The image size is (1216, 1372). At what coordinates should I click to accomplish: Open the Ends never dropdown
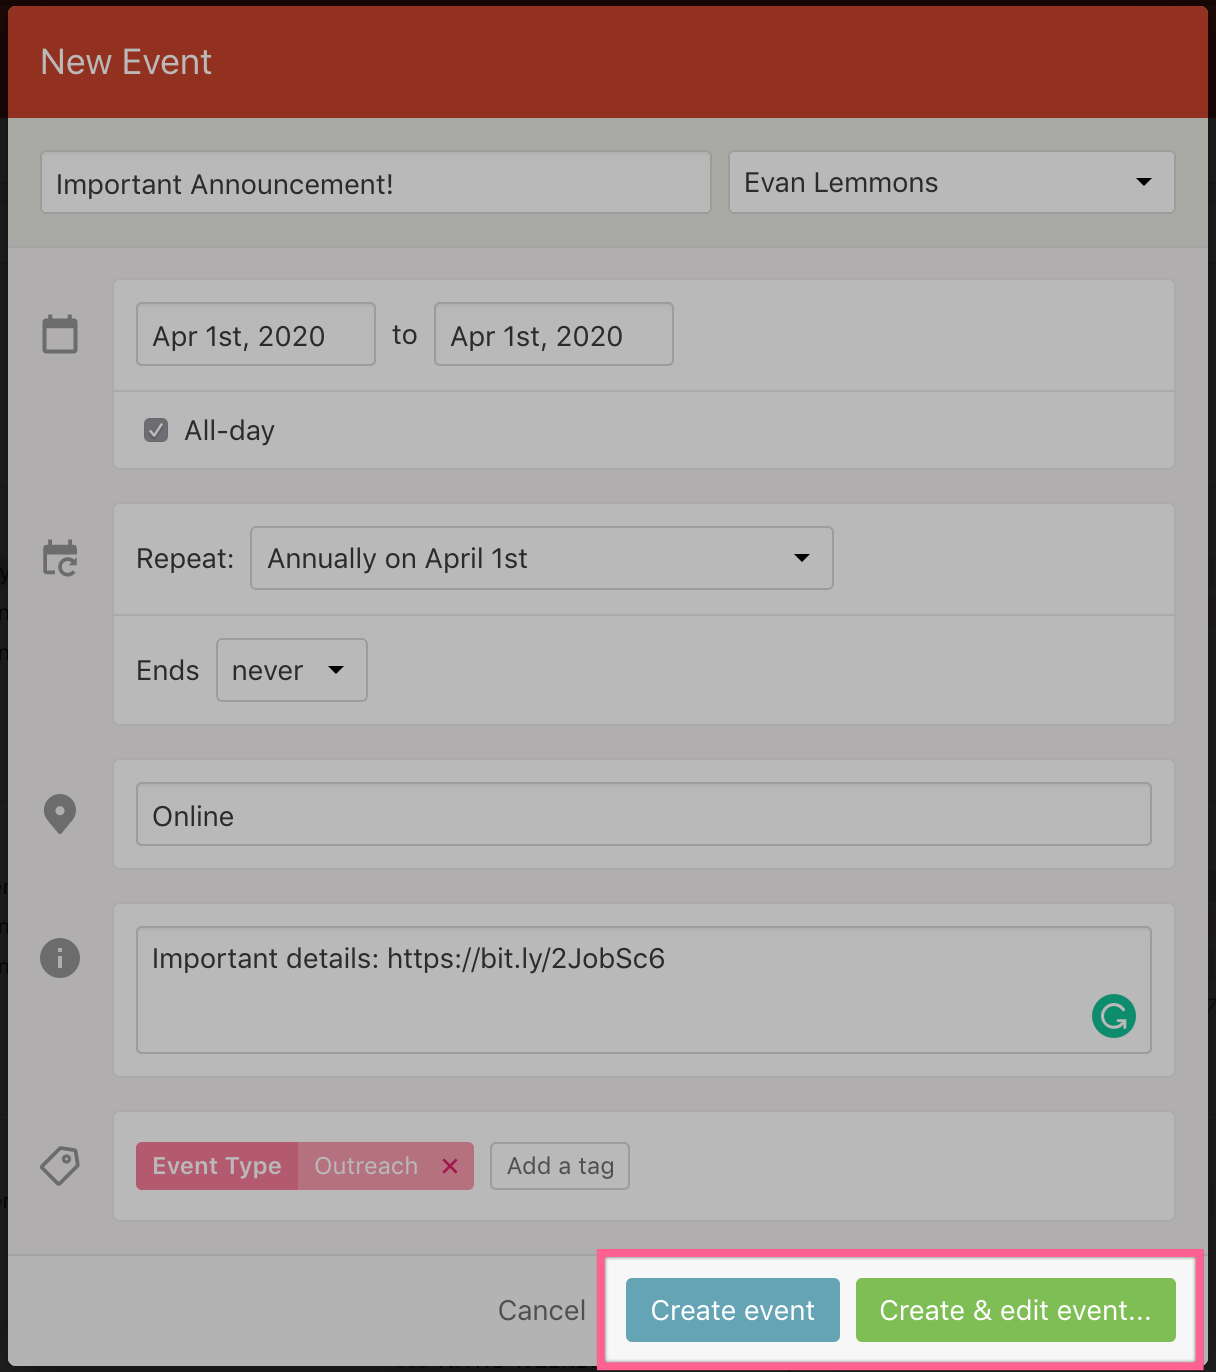pyautogui.click(x=291, y=670)
